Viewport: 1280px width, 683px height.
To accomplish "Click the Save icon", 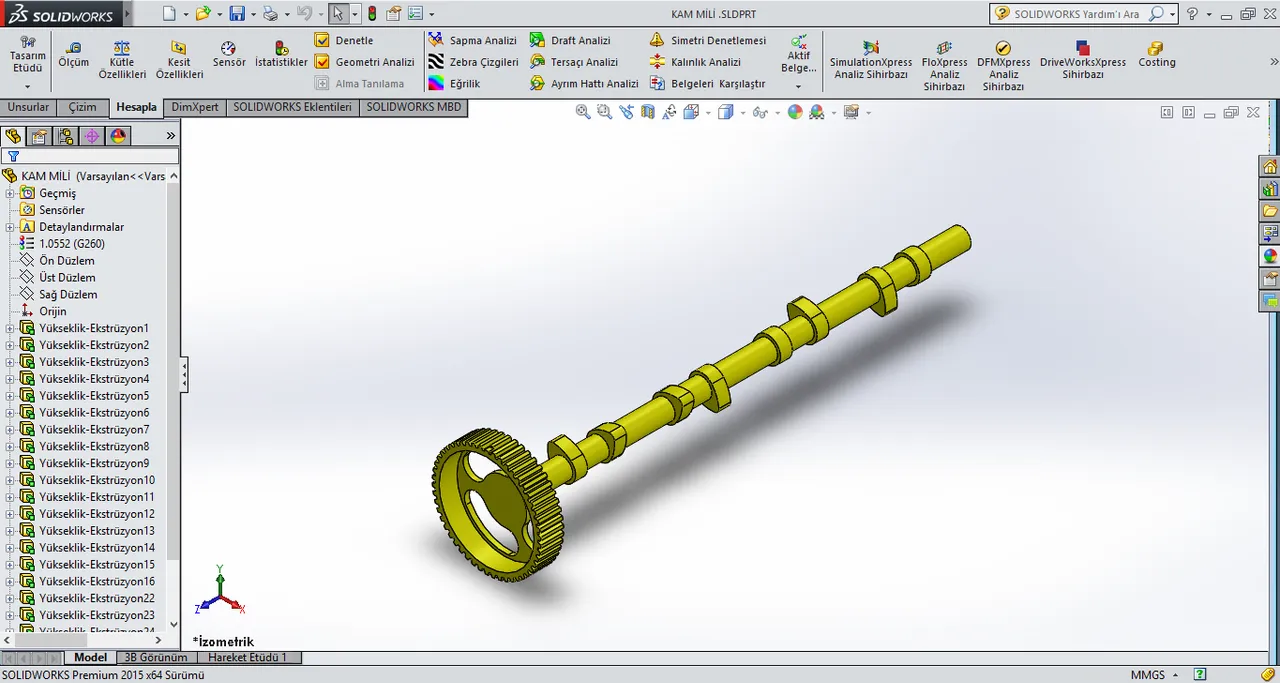I will [237, 14].
